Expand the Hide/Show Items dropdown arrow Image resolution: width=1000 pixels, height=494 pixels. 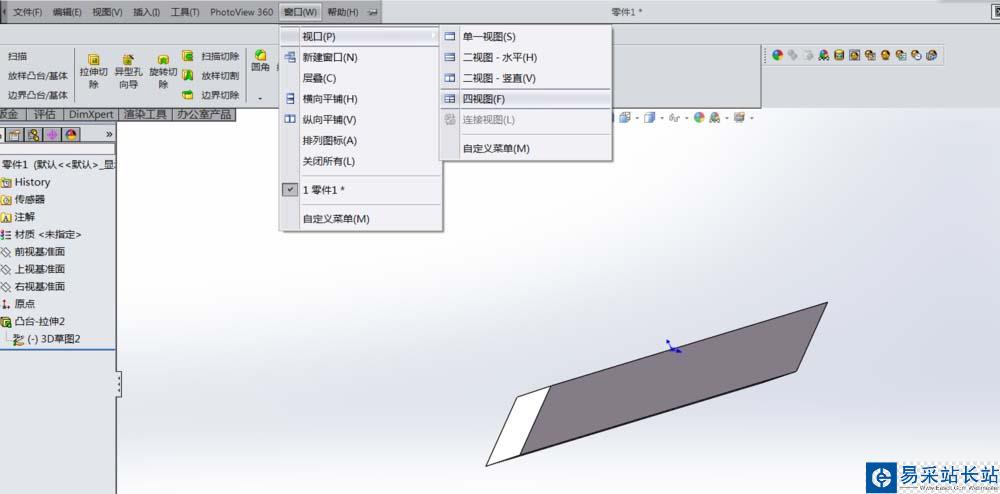tap(686, 119)
